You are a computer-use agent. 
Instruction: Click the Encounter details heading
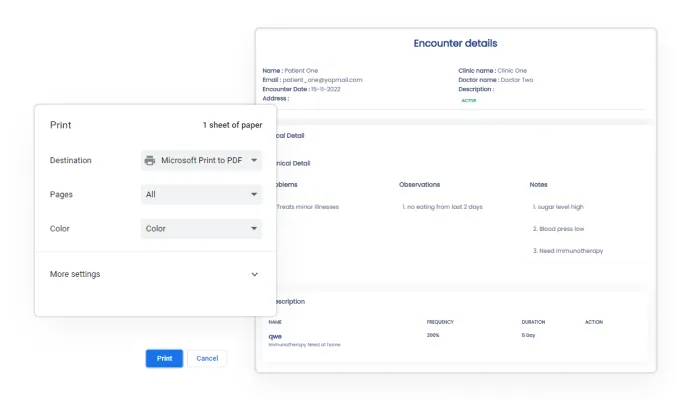point(455,44)
